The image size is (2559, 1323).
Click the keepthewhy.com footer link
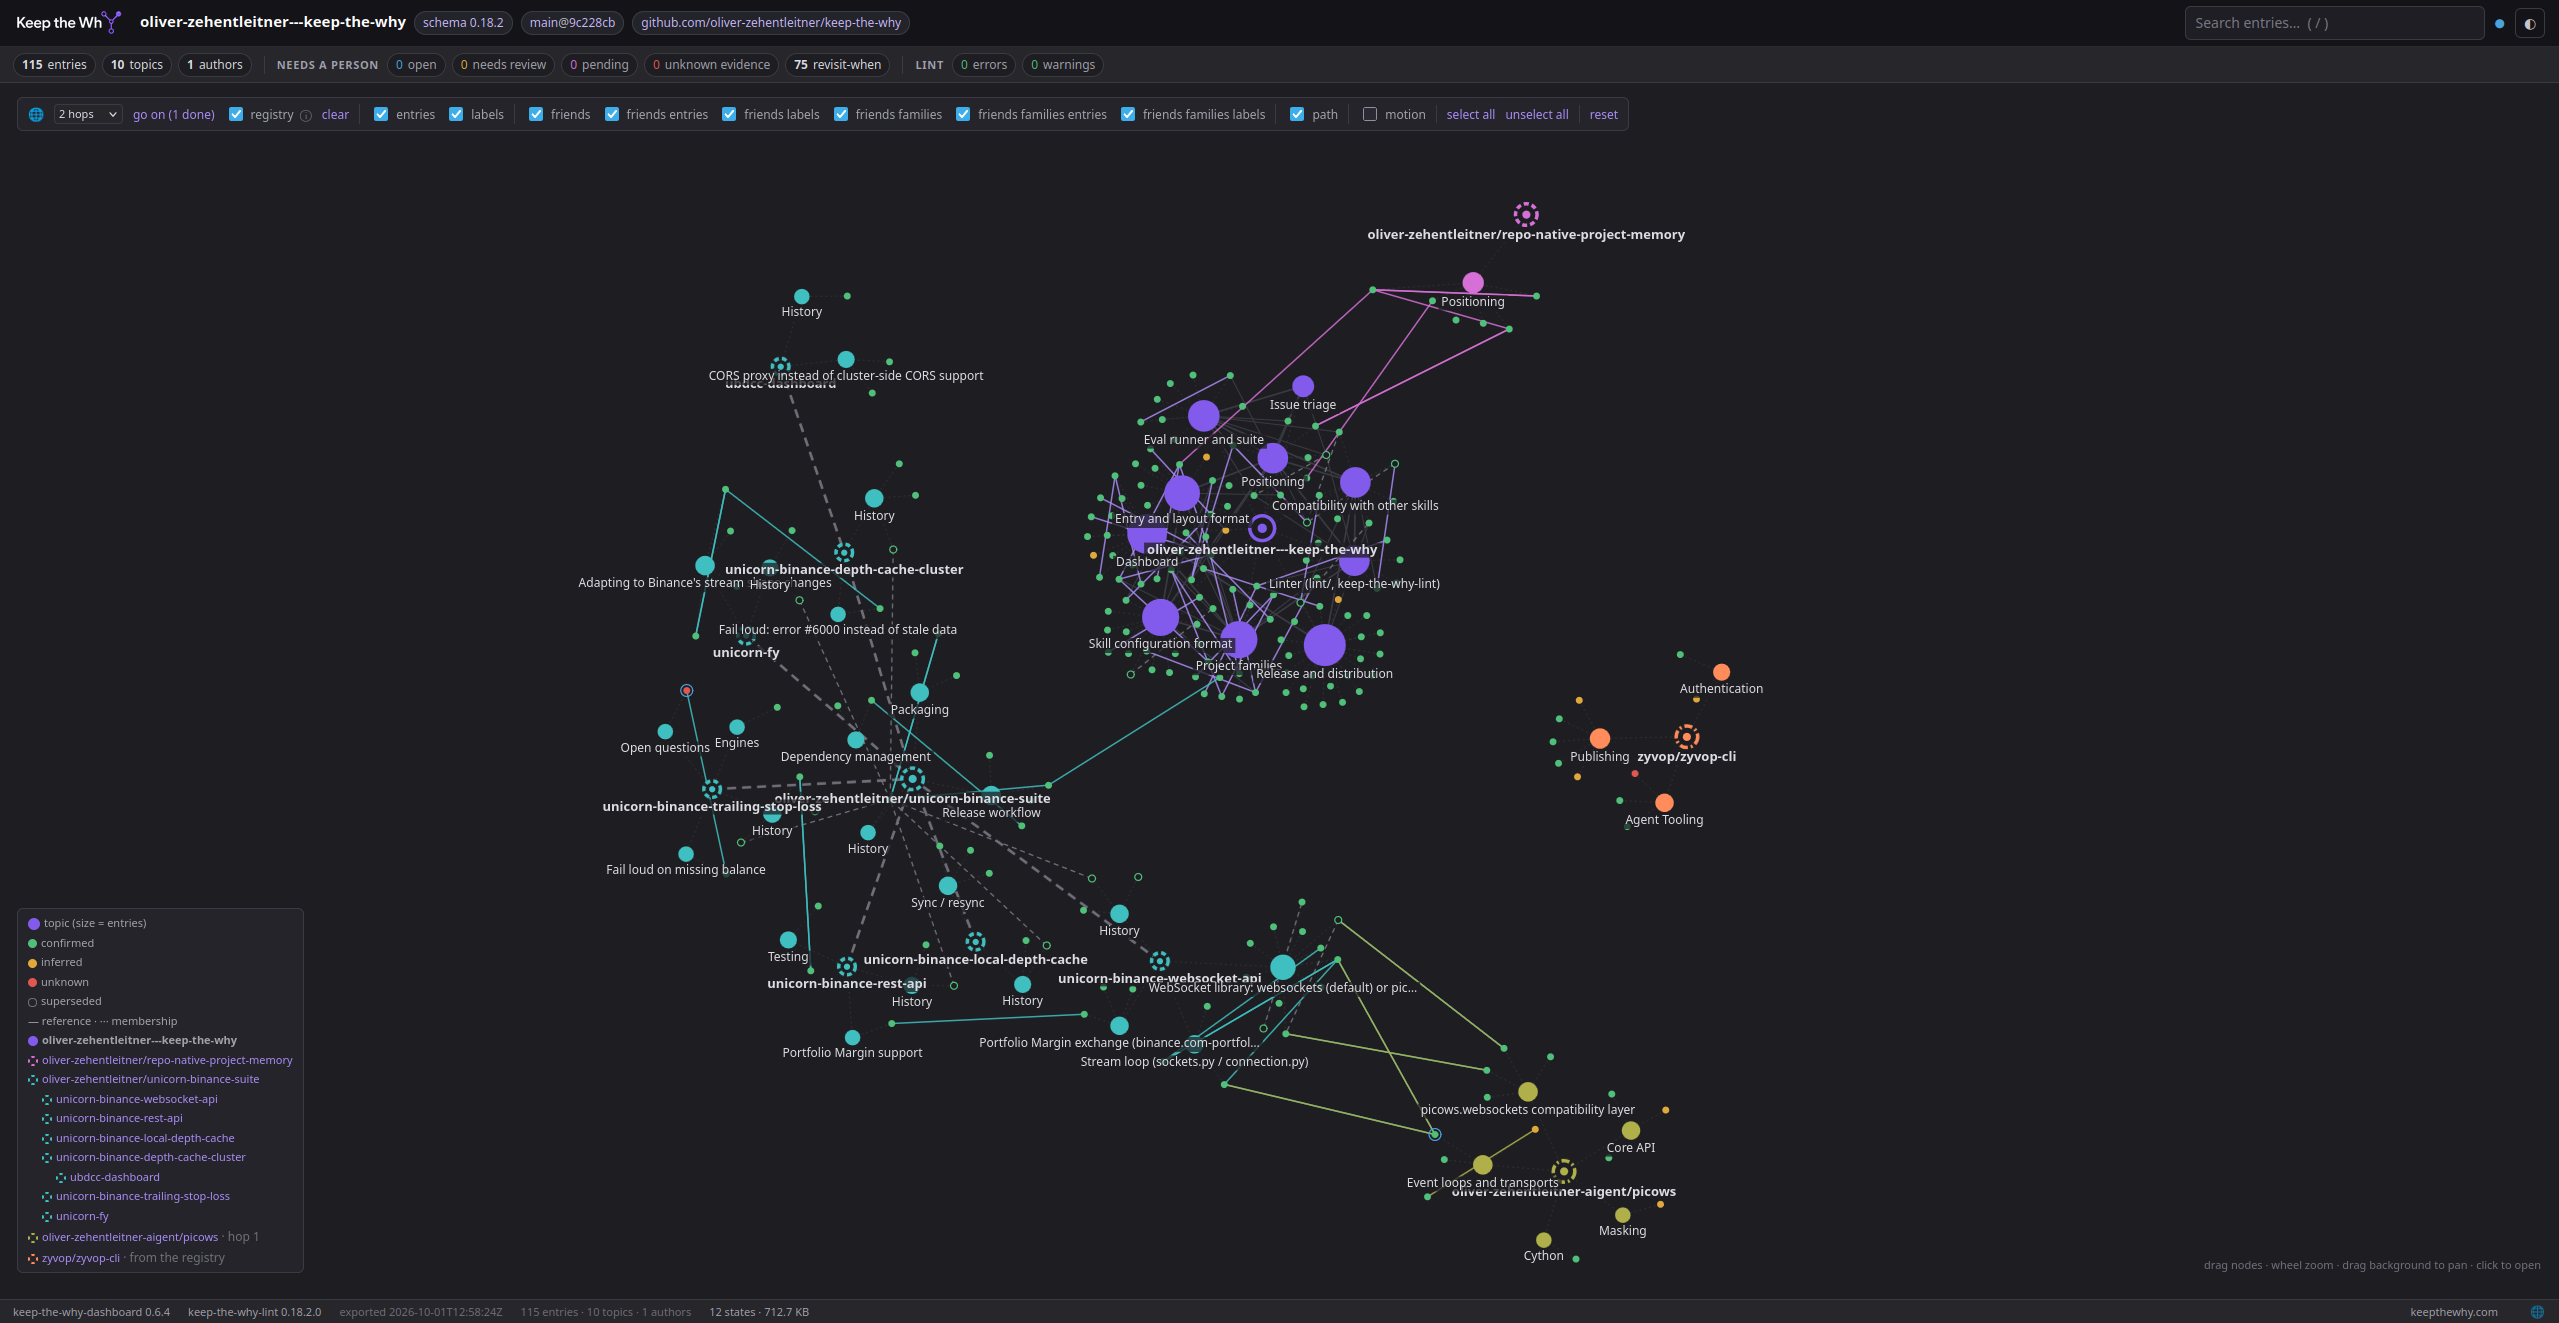point(2453,1312)
